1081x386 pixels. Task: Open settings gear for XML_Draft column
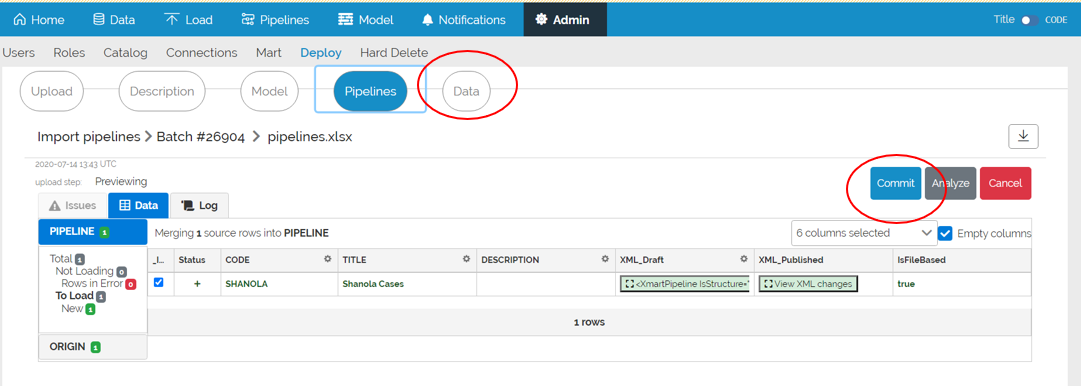(x=744, y=260)
